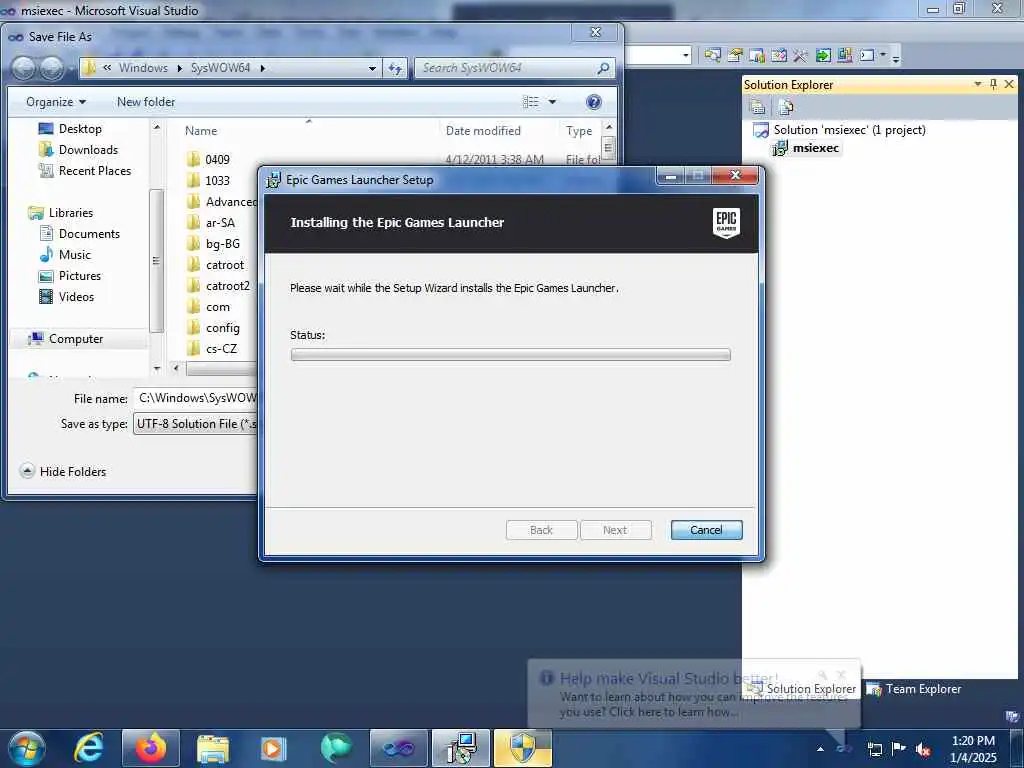
Task: Click the first Visual Studio toolbar icon beside the combo box
Action: coord(712,56)
